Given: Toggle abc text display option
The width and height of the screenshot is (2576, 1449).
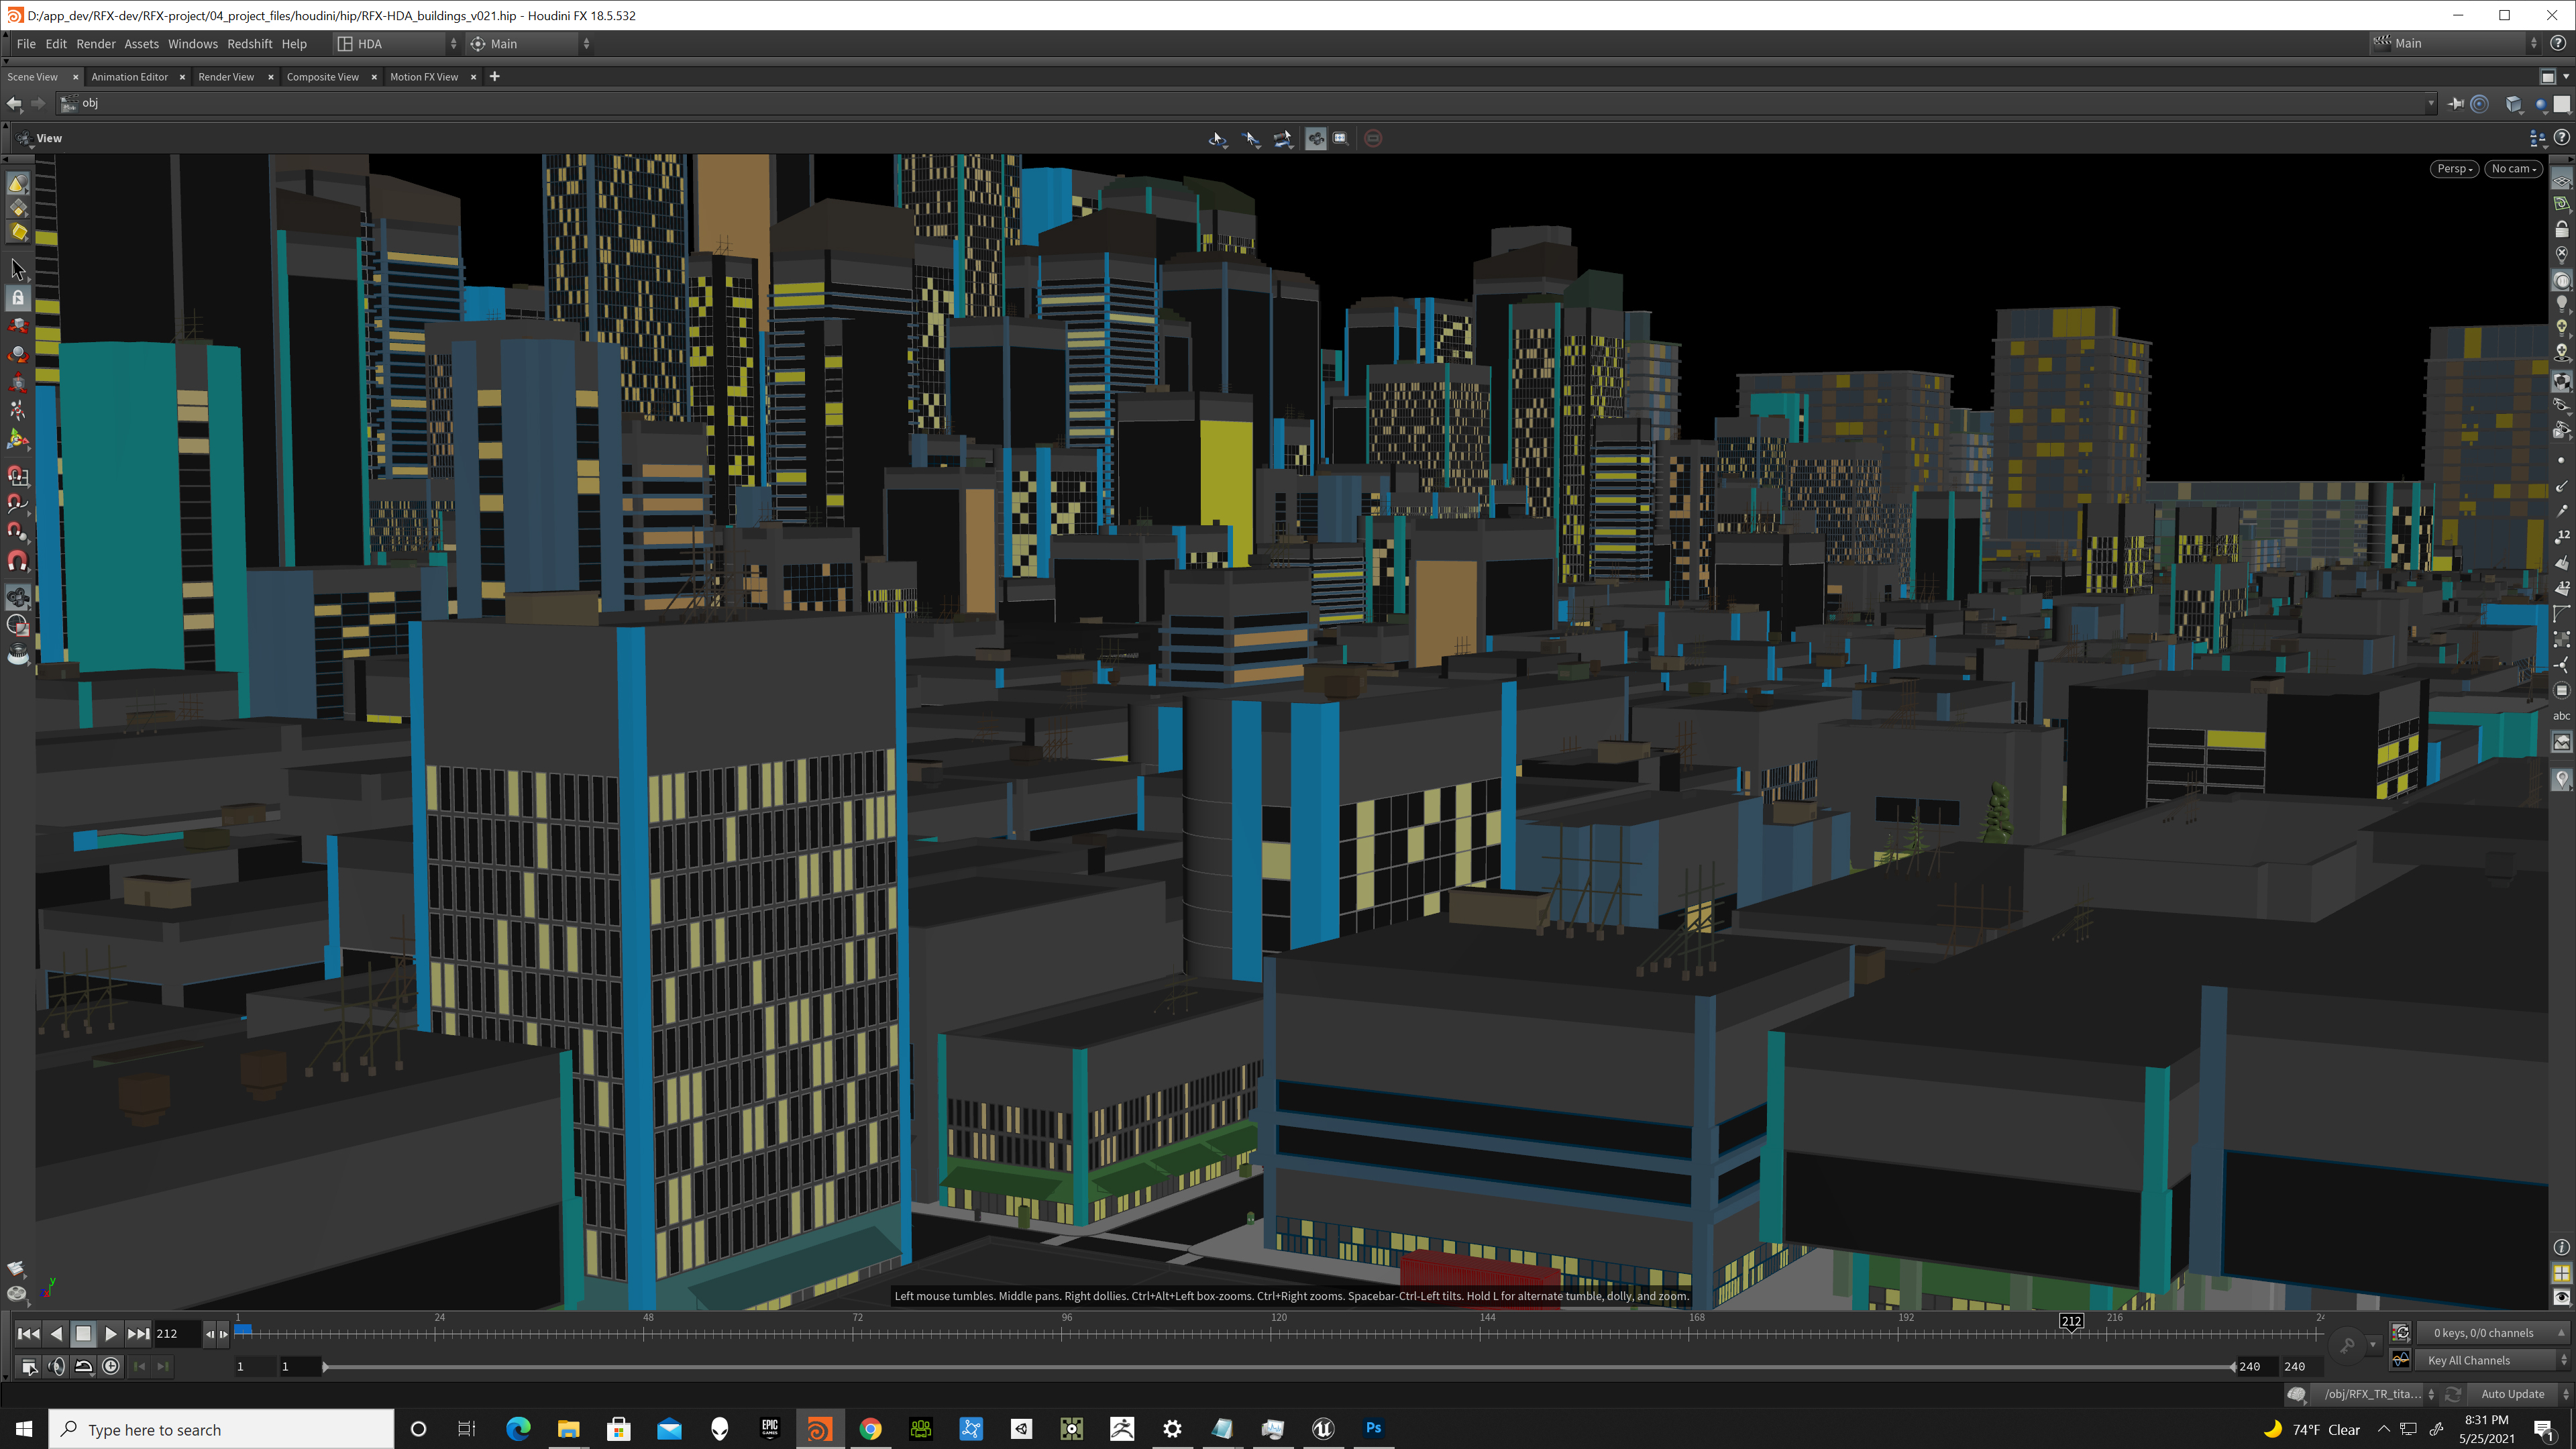Looking at the screenshot, I should pos(2561,716).
